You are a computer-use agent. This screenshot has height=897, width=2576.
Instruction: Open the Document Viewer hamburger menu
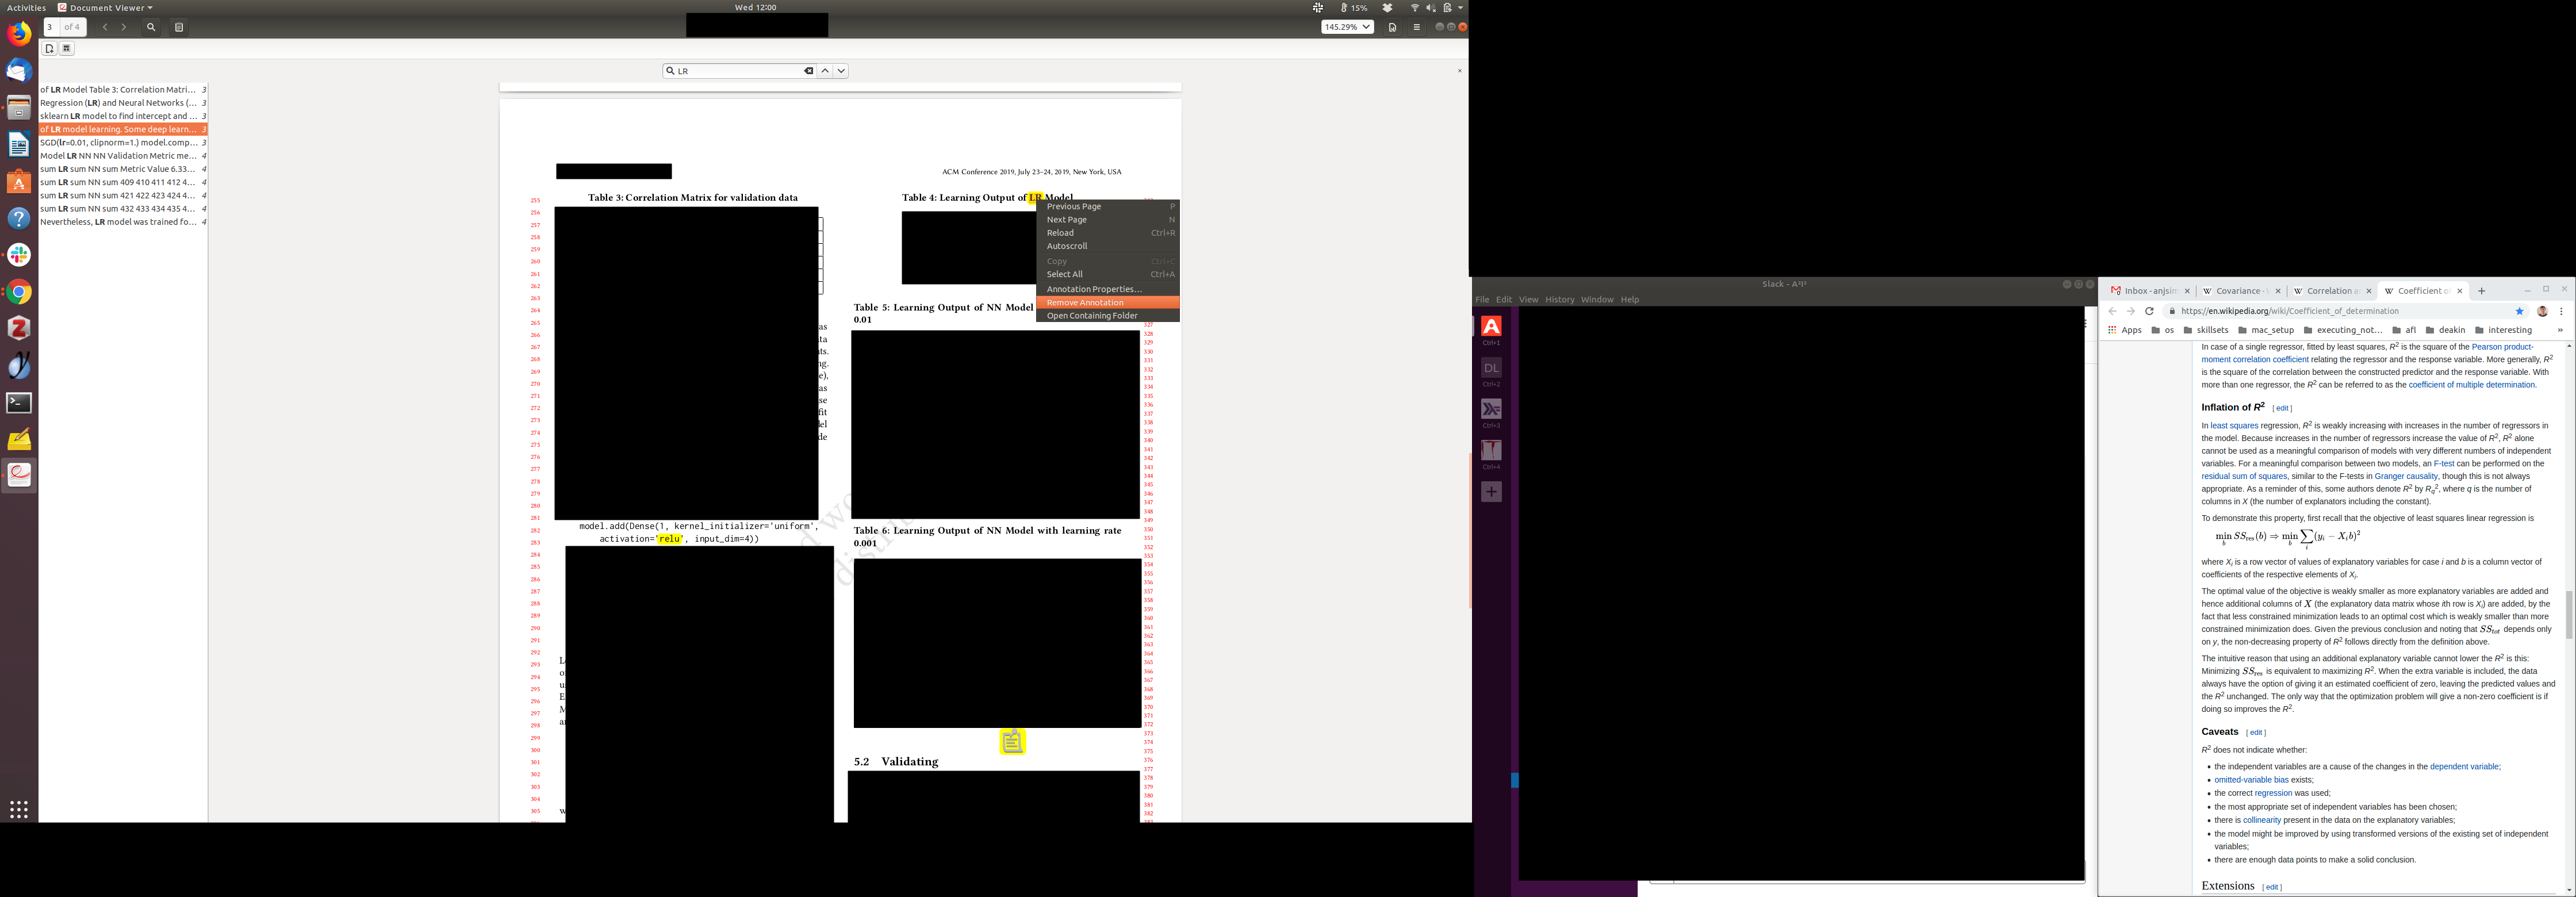click(1416, 27)
